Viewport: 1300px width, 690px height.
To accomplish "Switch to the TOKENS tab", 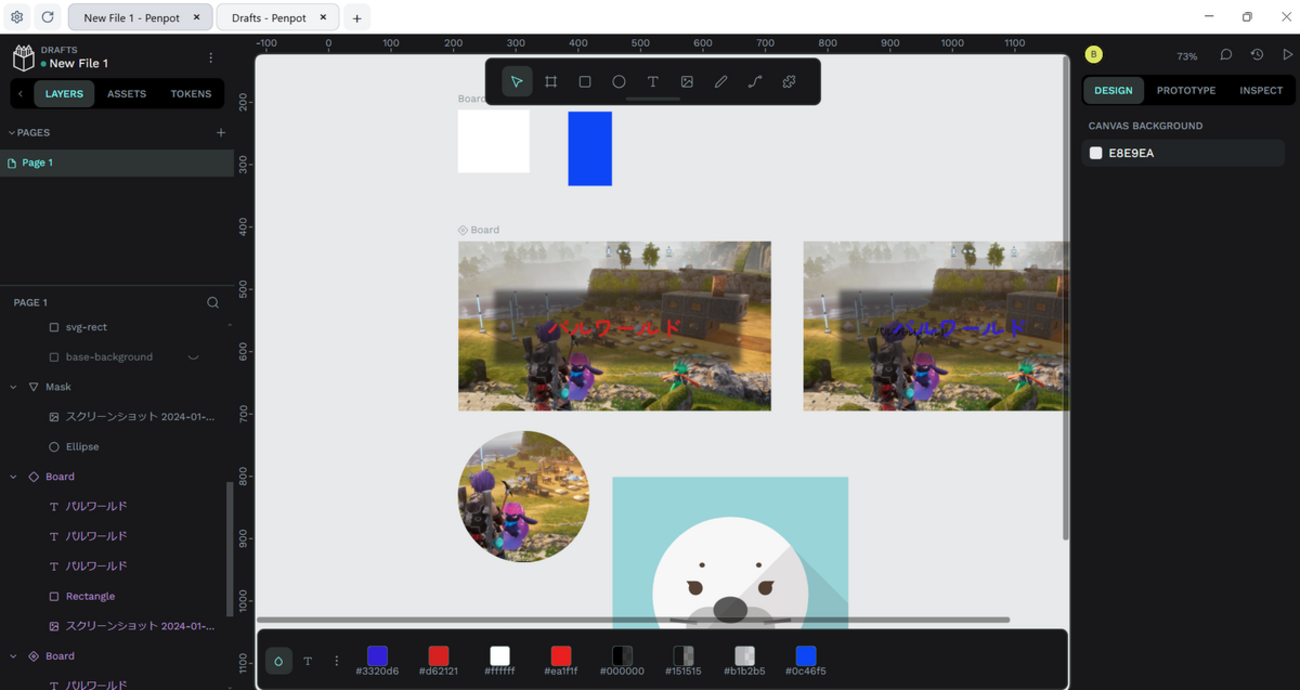I will pos(191,94).
